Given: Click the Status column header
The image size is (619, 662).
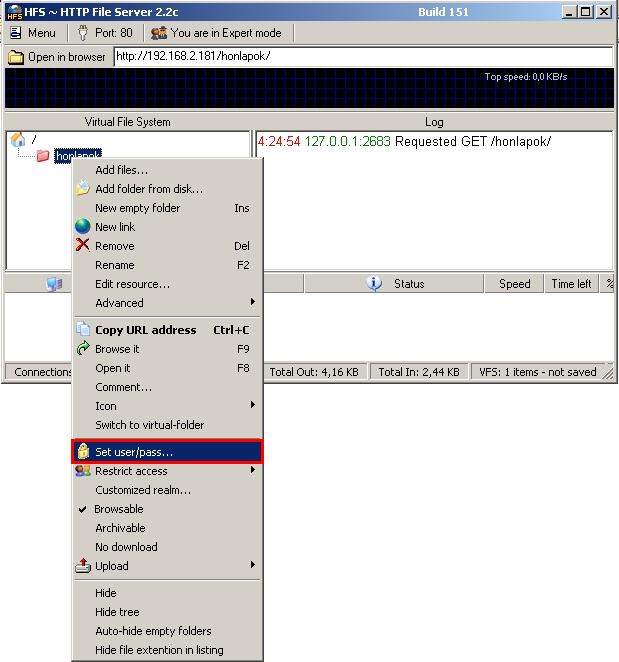Looking at the screenshot, I should (394, 283).
